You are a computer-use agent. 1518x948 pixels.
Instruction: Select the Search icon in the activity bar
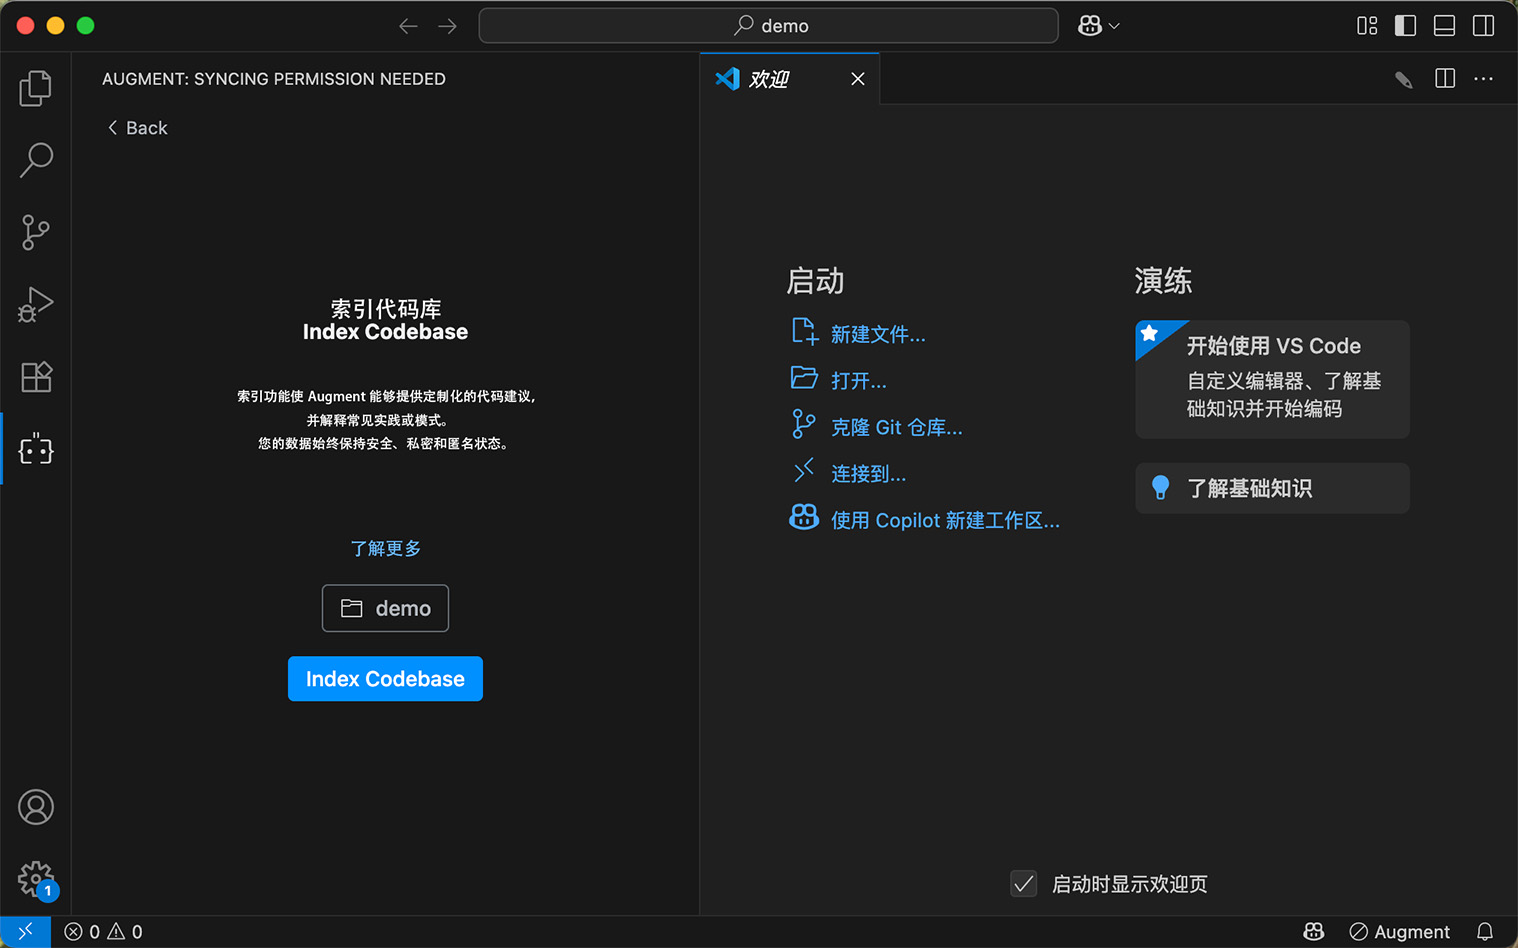click(36, 160)
